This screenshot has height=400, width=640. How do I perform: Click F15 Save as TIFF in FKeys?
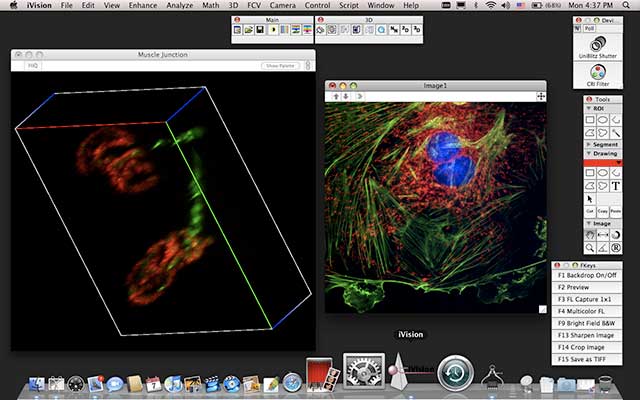pos(587,359)
